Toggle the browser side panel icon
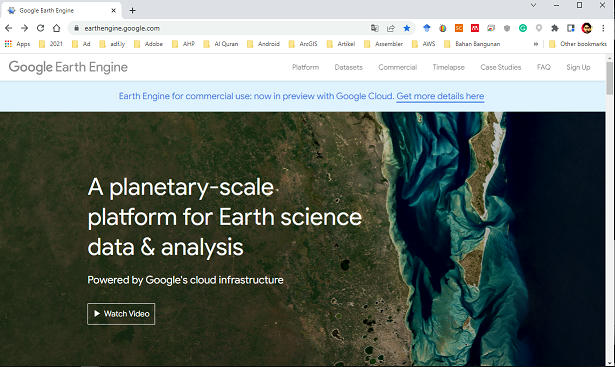Image resolution: width=615 pixels, height=367 pixels. click(571, 28)
